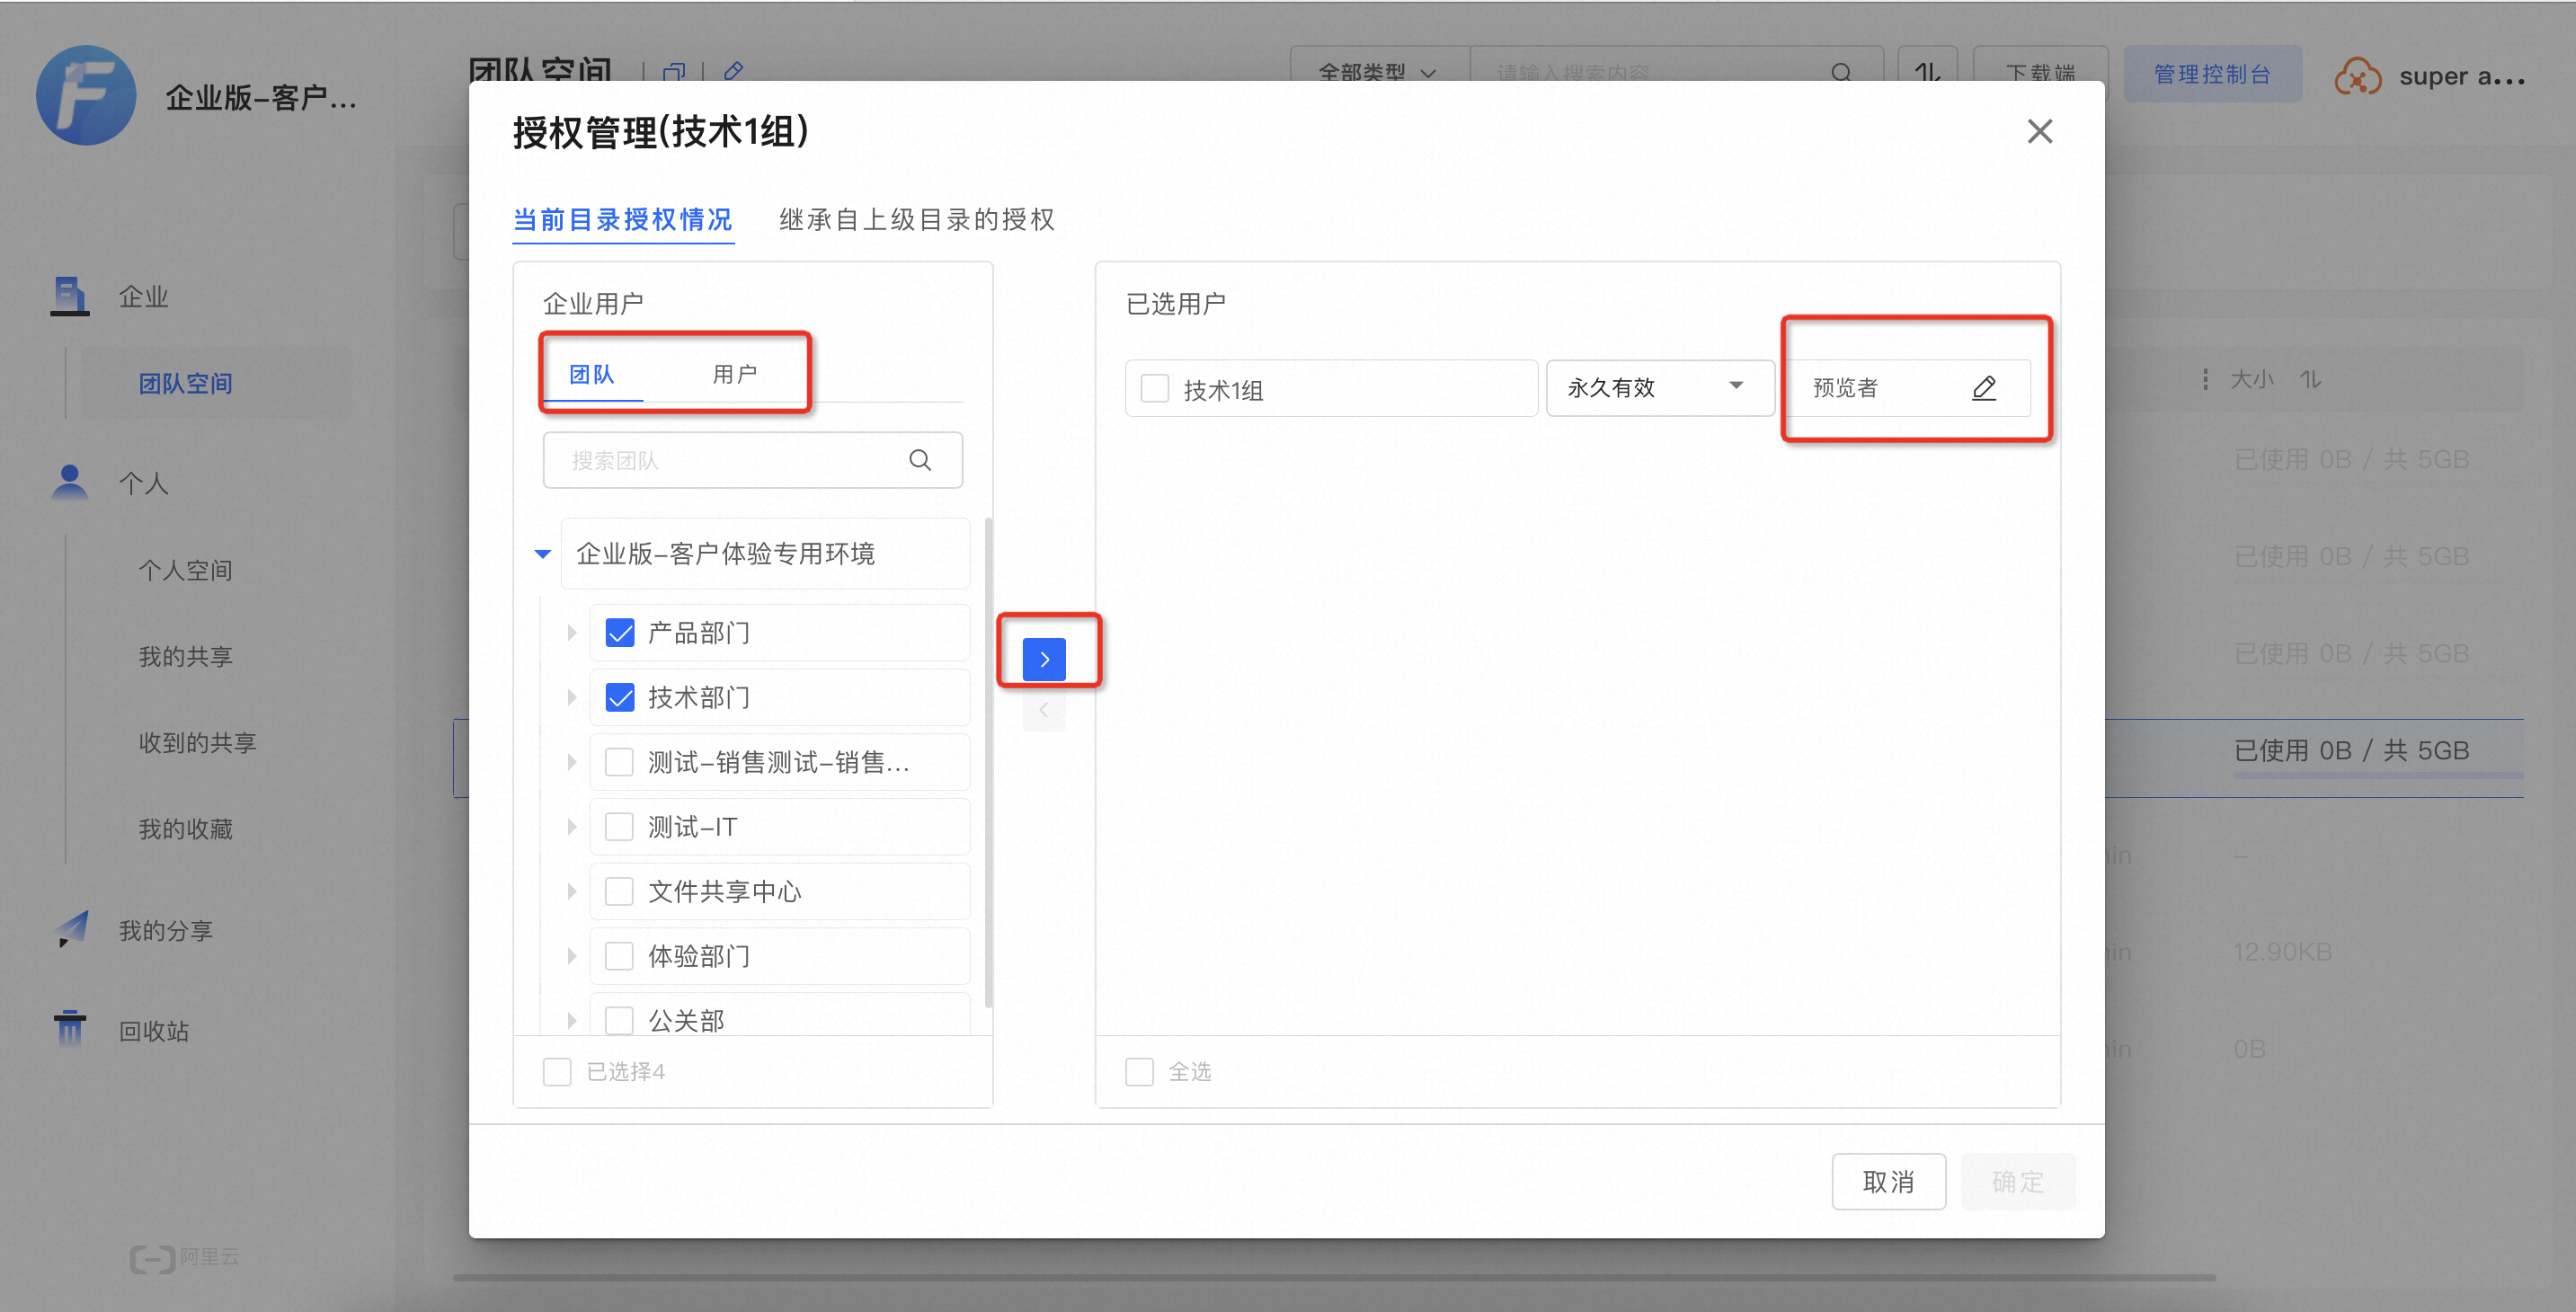The height and width of the screenshot is (1312, 2576).
Task: Expand the 技术部门 tree node arrow
Action: click(572, 697)
